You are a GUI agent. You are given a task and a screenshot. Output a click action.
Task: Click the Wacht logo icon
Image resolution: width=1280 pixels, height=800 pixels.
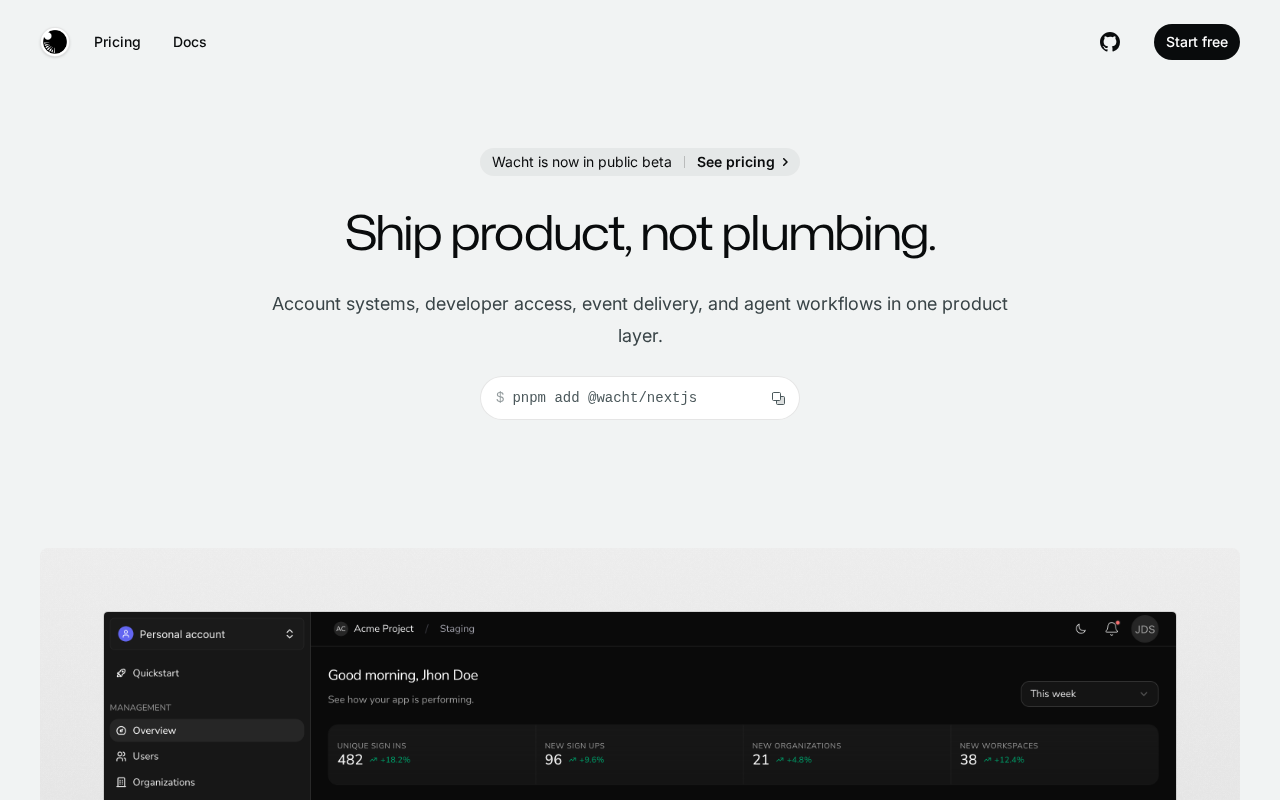pos(55,42)
